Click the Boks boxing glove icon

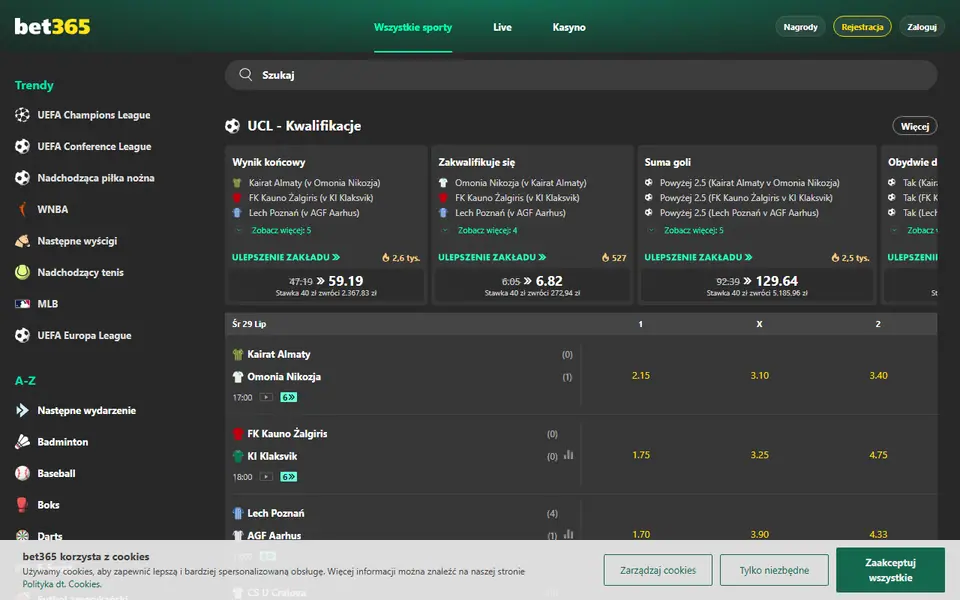coord(22,504)
